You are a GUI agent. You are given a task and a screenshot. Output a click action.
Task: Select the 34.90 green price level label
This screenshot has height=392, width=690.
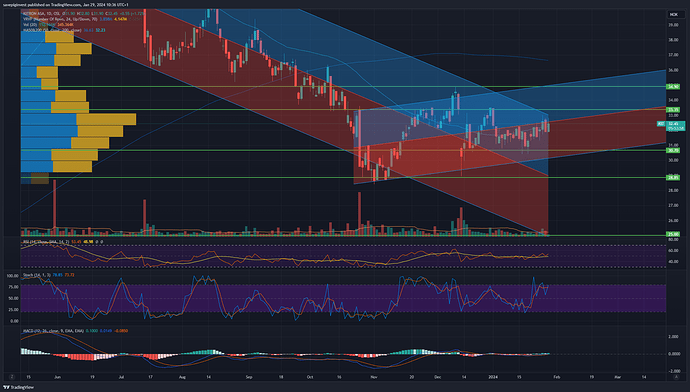click(x=673, y=87)
